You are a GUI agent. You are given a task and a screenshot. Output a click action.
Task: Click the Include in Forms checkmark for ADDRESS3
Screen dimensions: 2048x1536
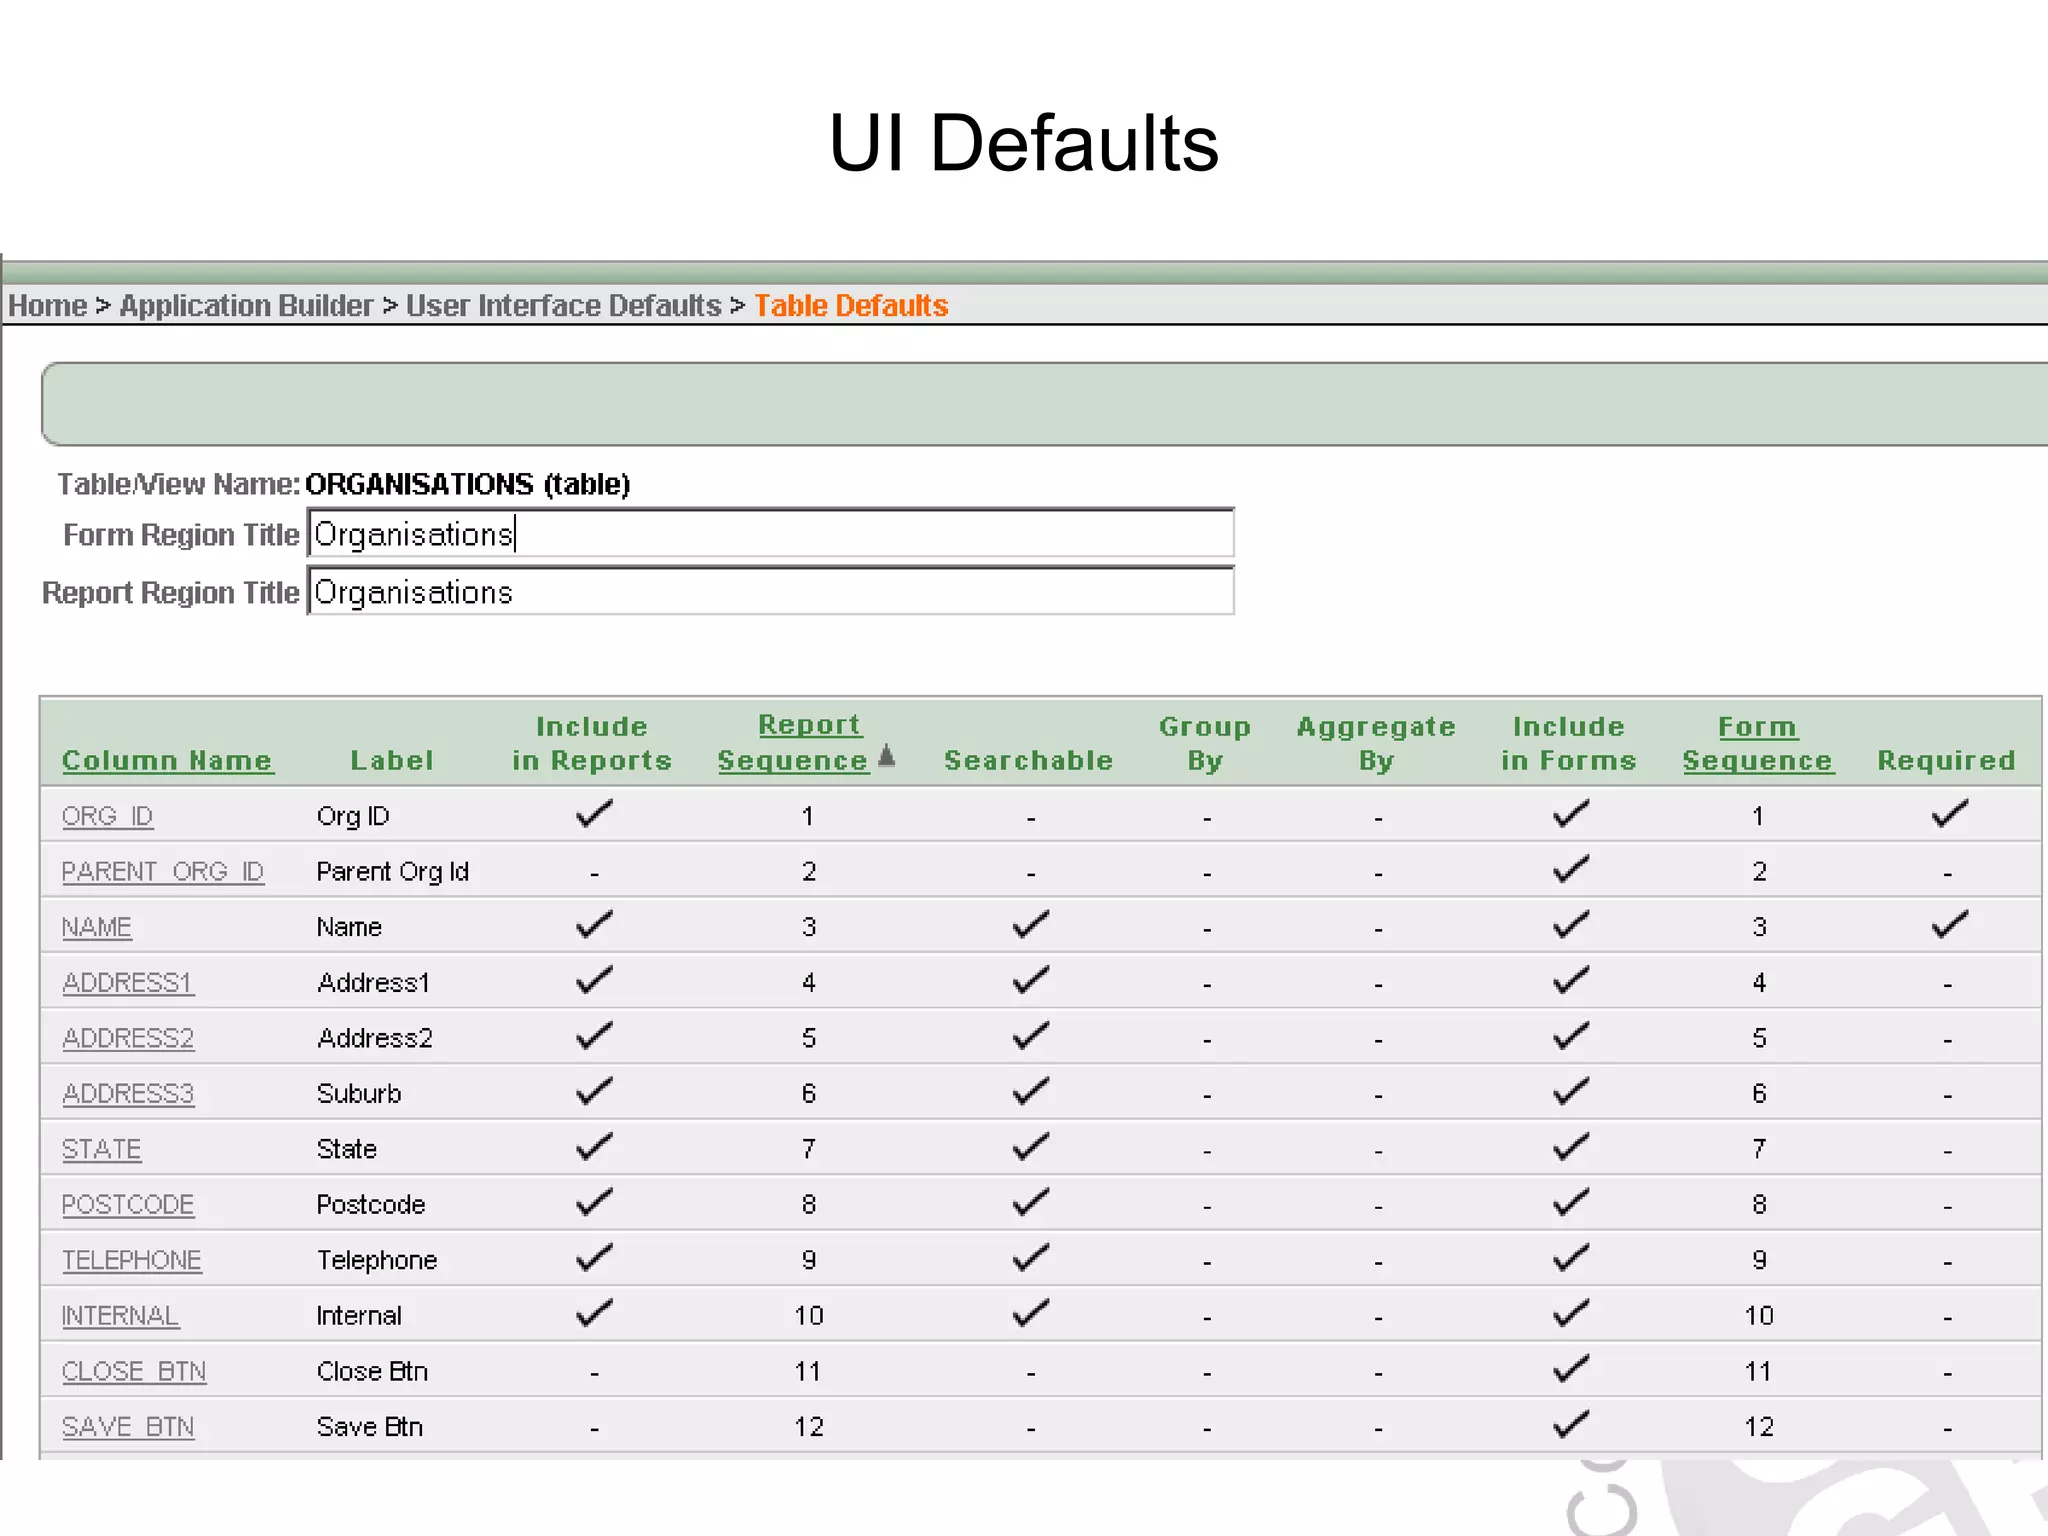pyautogui.click(x=1570, y=1091)
